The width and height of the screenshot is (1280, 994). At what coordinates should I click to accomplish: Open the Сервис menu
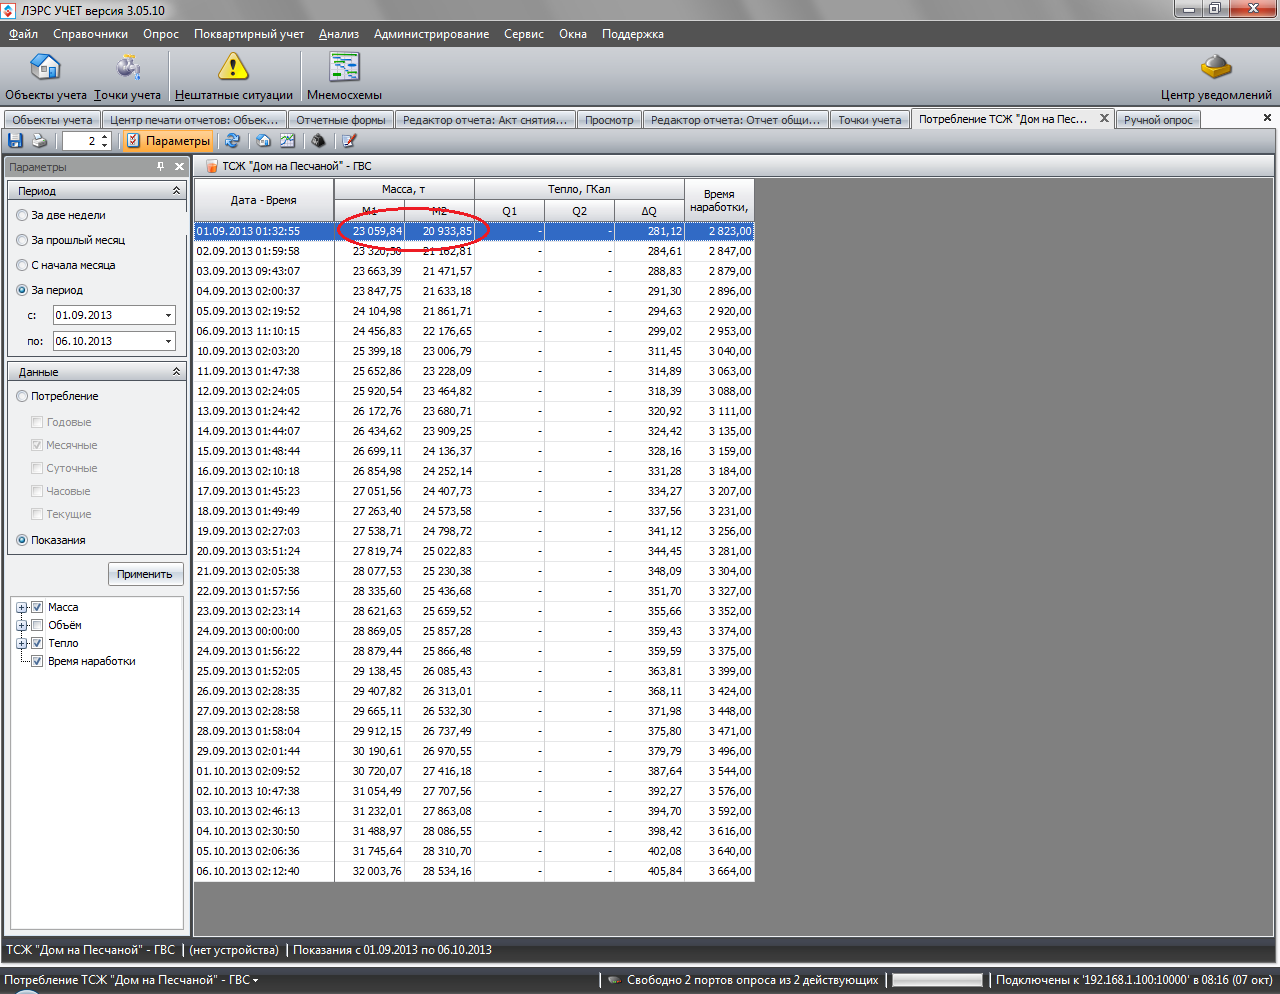(524, 34)
